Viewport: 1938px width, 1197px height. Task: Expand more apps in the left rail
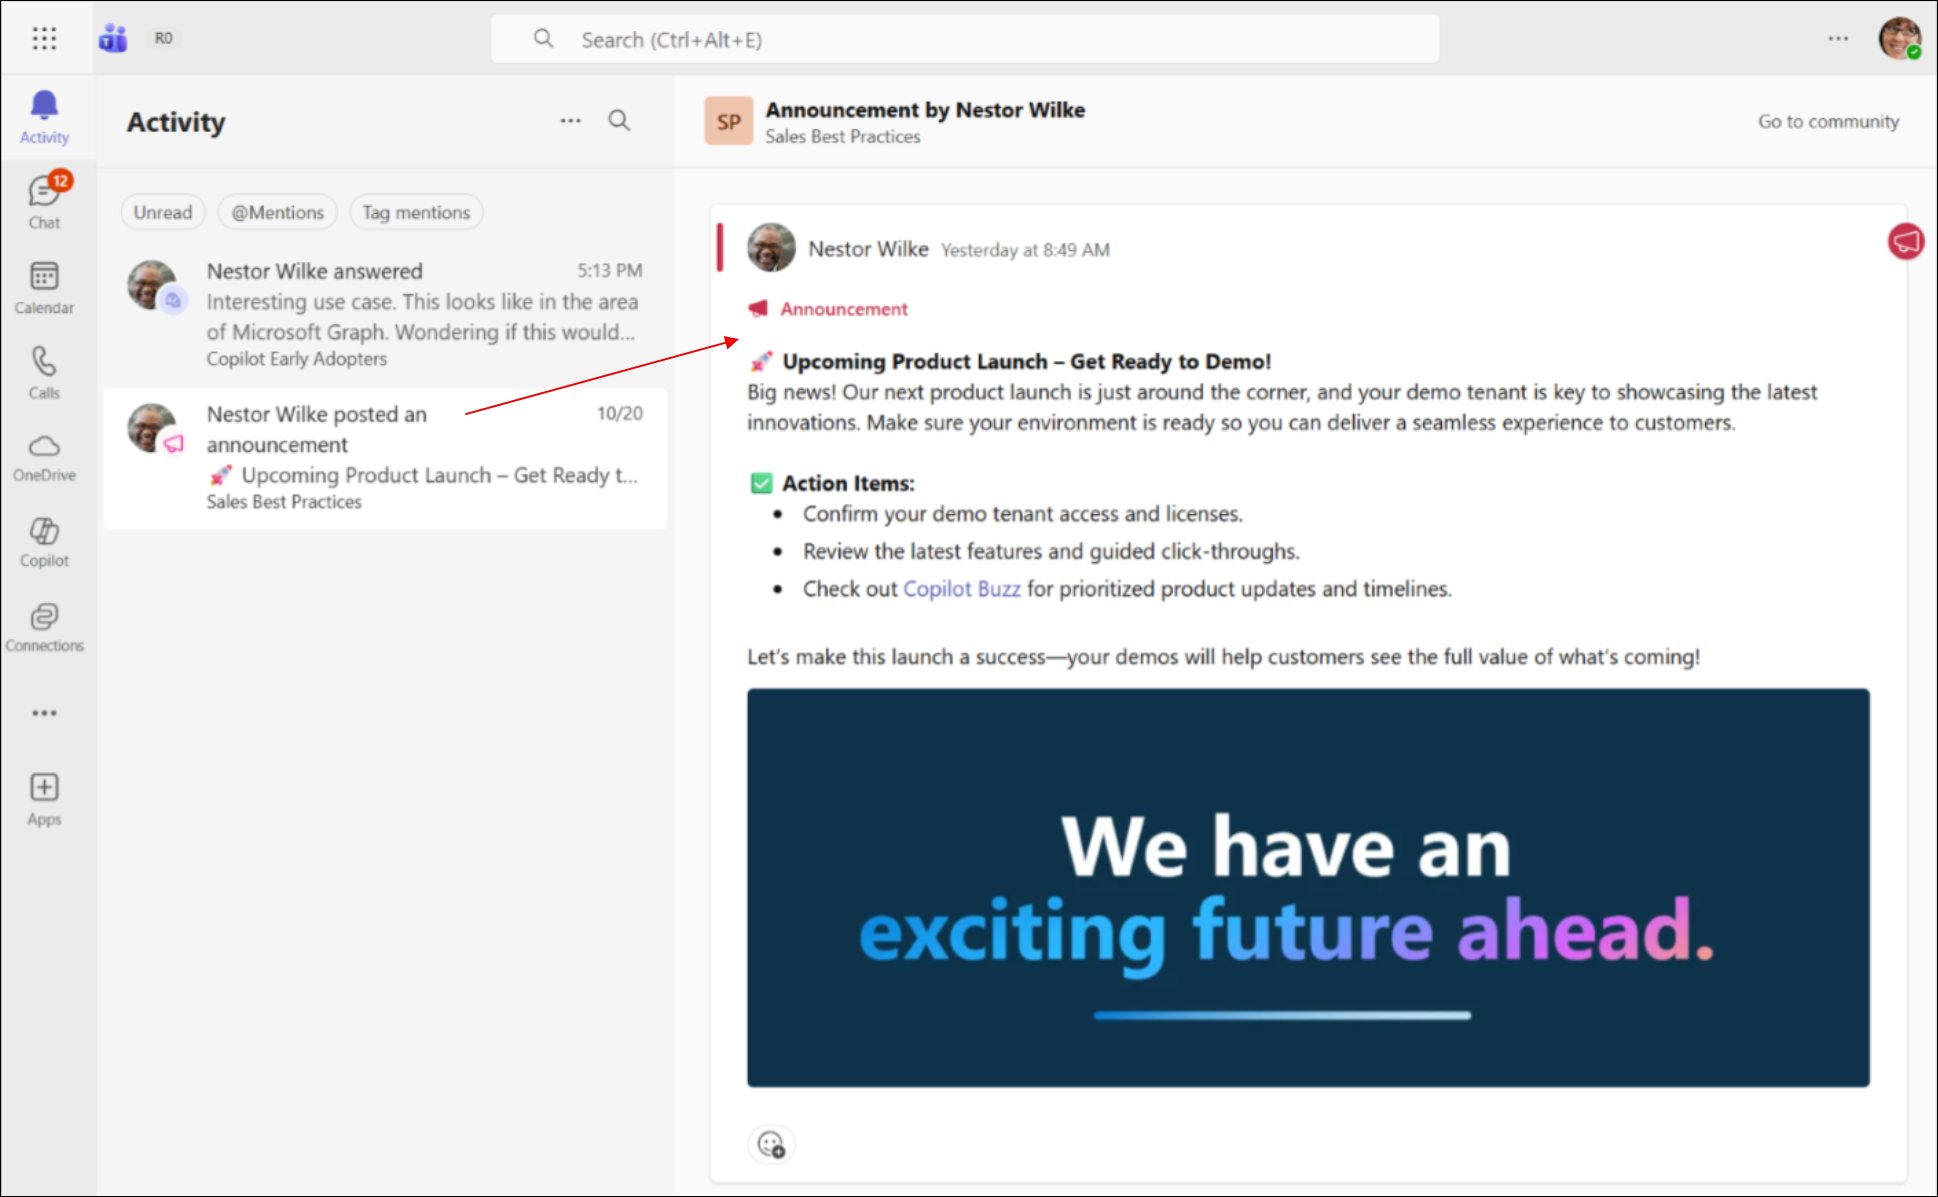[x=44, y=712]
